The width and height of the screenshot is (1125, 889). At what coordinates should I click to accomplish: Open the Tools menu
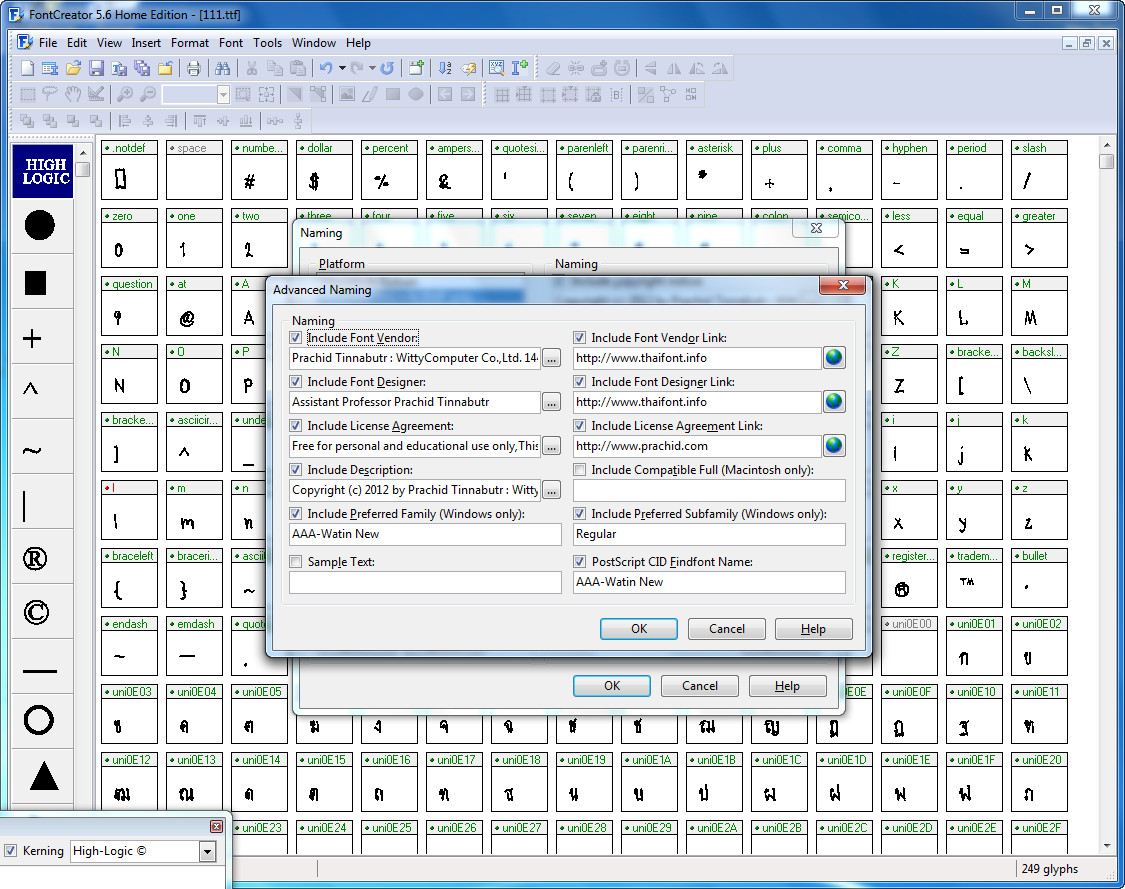click(268, 43)
